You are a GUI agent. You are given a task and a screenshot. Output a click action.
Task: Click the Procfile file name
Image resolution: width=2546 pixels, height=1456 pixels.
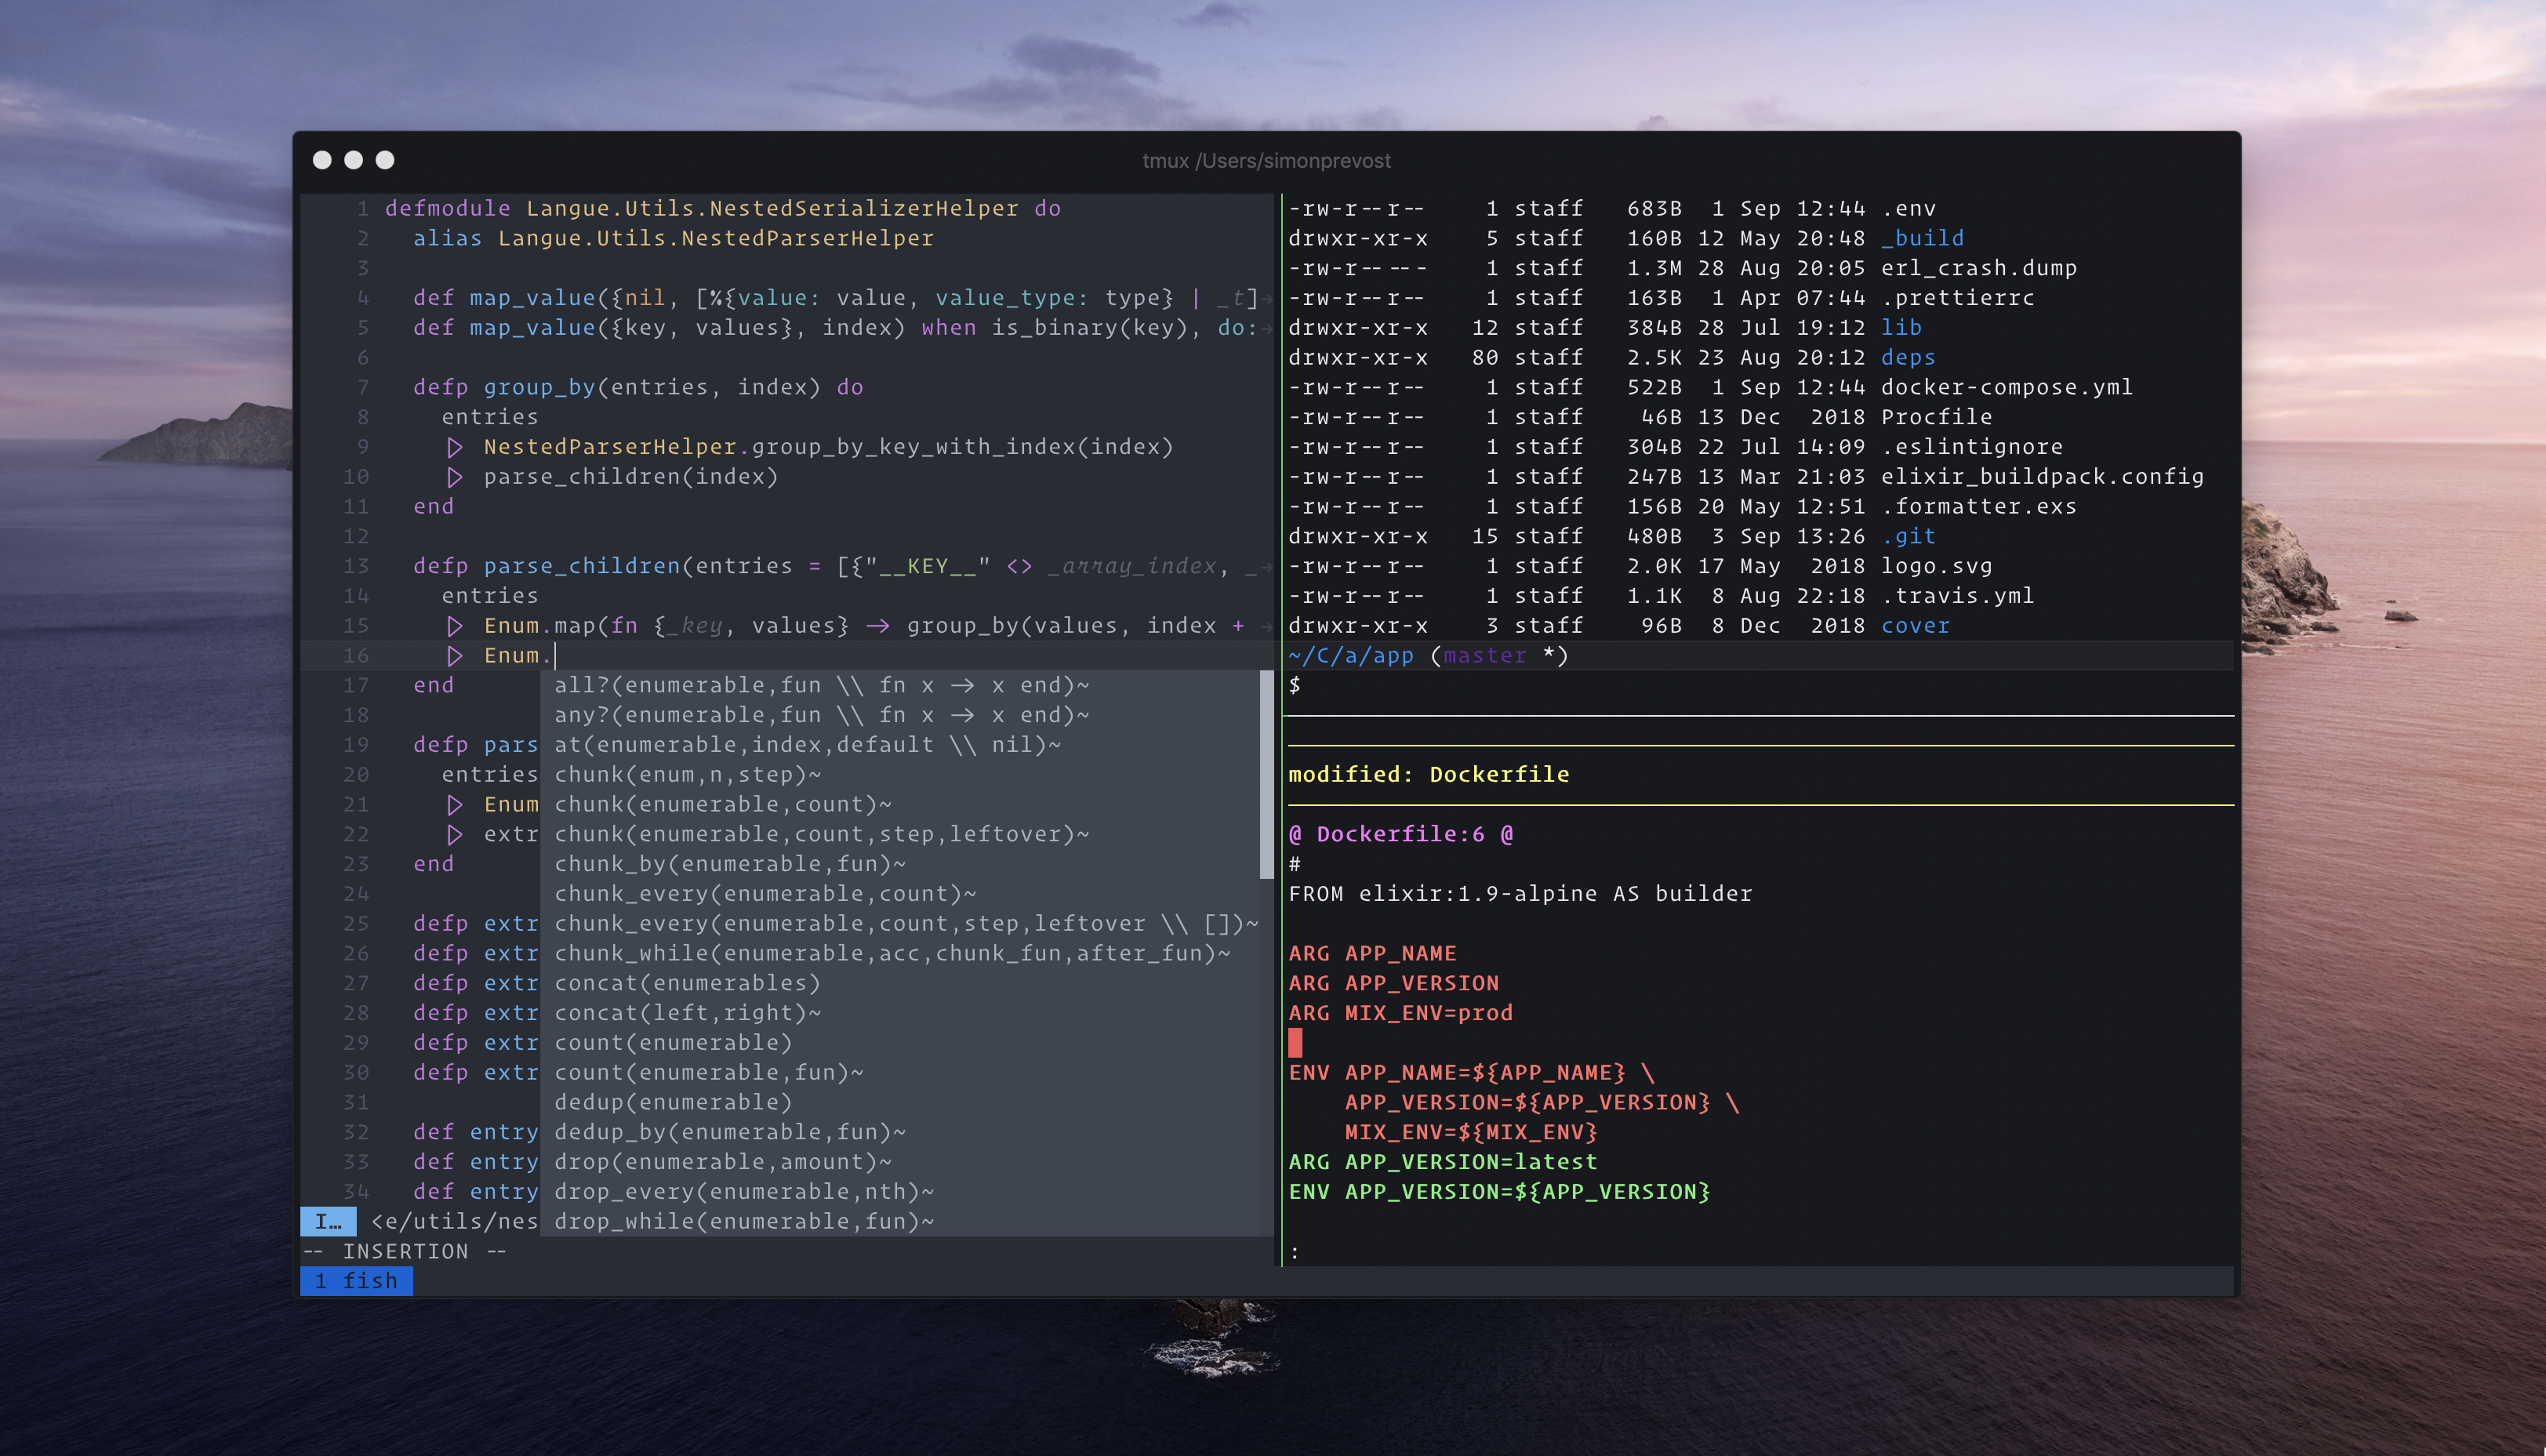click(x=1936, y=417)
